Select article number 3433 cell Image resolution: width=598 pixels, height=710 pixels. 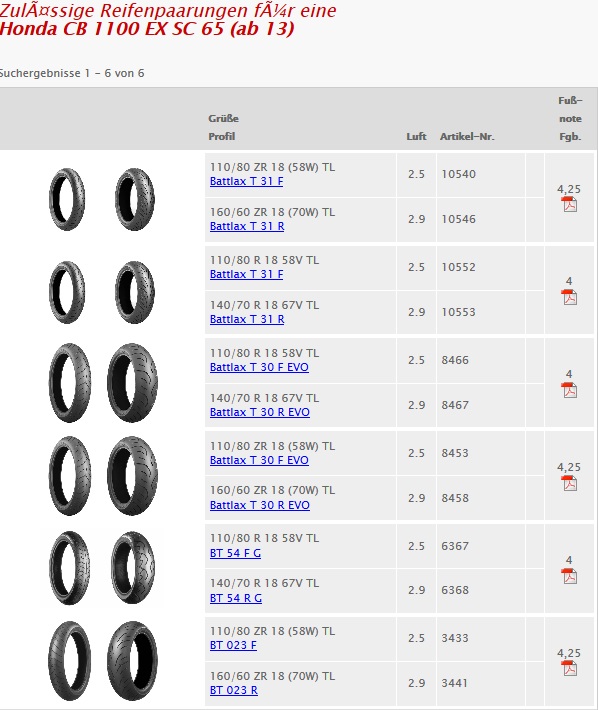(480, 638)
